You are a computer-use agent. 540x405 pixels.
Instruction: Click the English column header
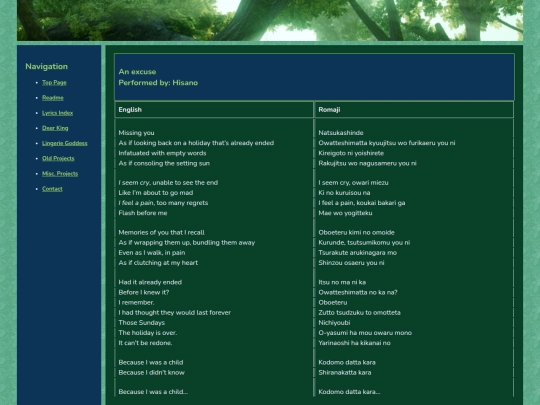(x=130, y=110)
